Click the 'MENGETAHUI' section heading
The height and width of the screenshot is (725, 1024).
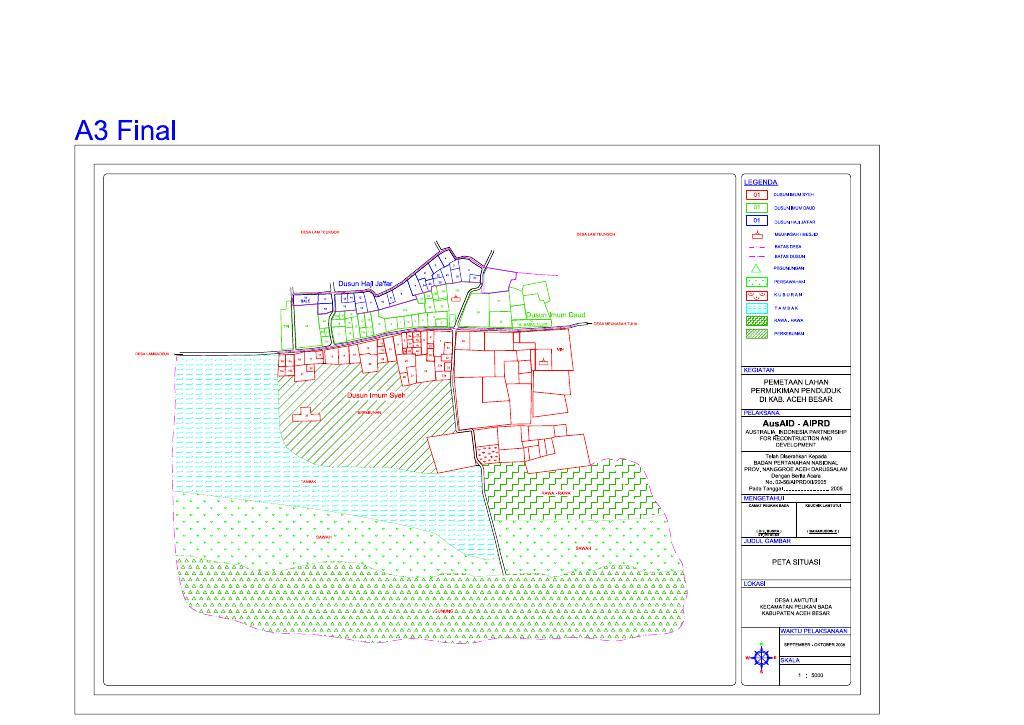coord(763,498)
